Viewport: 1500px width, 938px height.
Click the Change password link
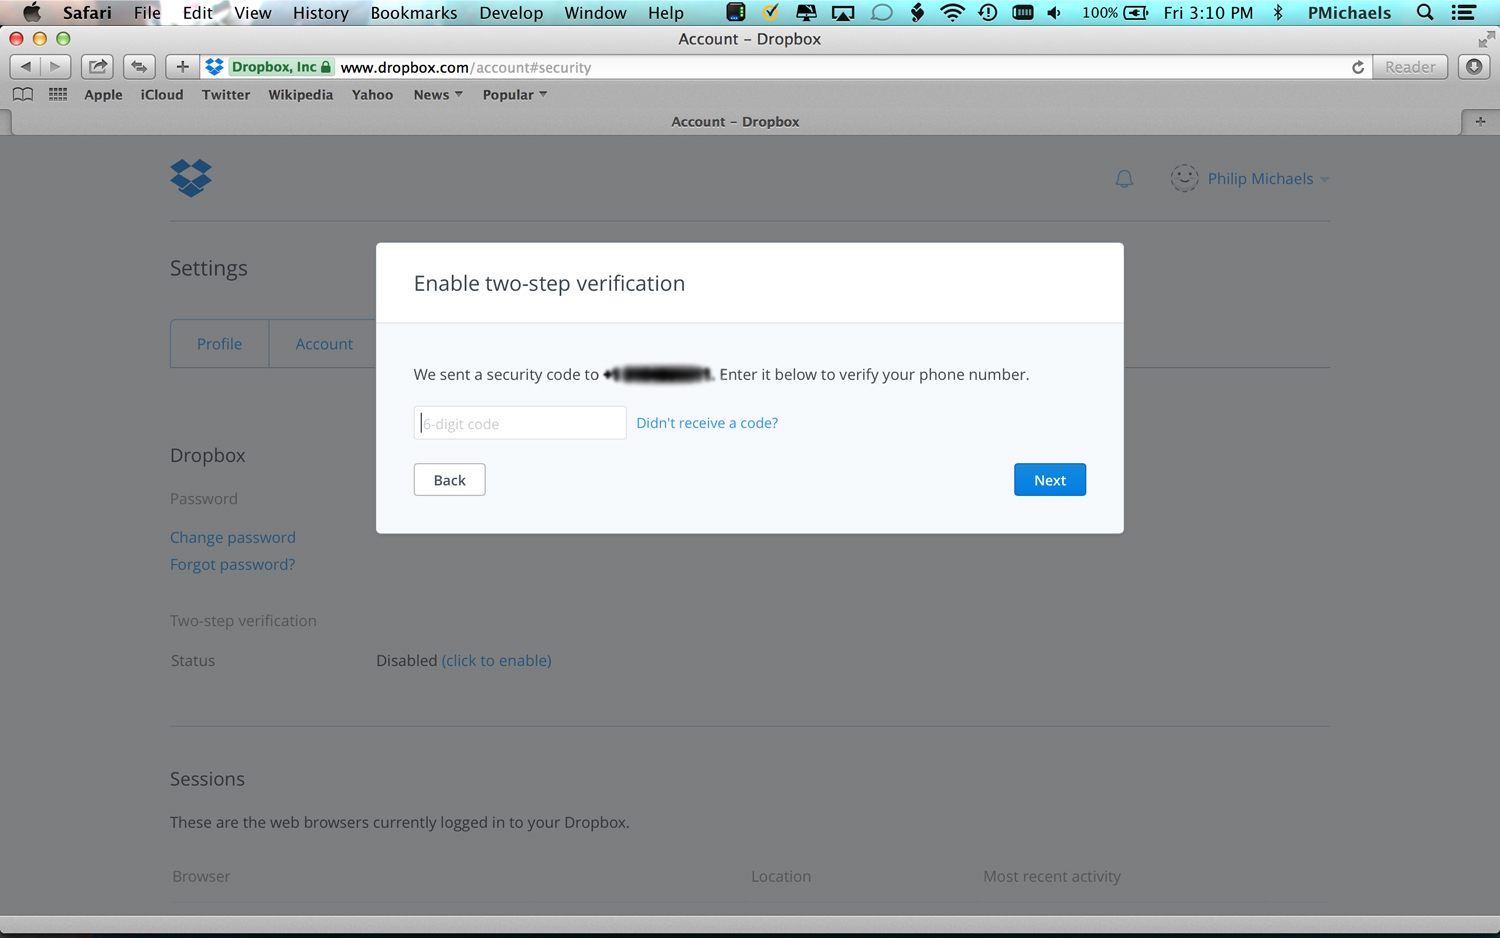click(233, 537)
